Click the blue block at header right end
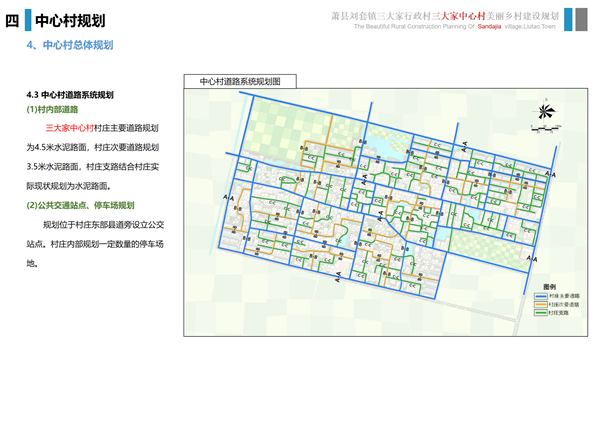This screenshot has width=600, height=424. tap(582, 20)
